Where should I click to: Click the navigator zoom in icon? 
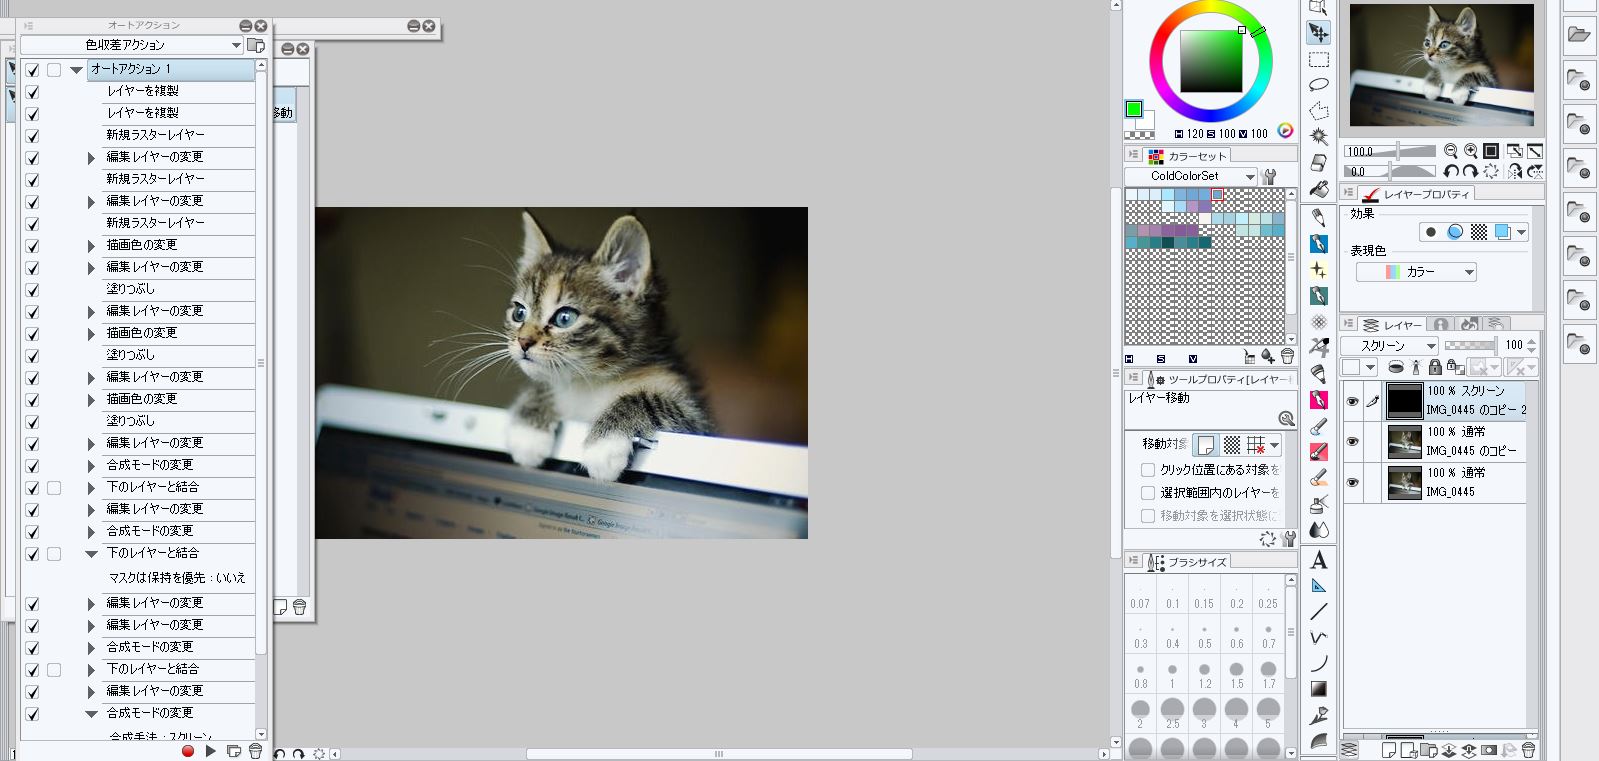(1471, 151)
